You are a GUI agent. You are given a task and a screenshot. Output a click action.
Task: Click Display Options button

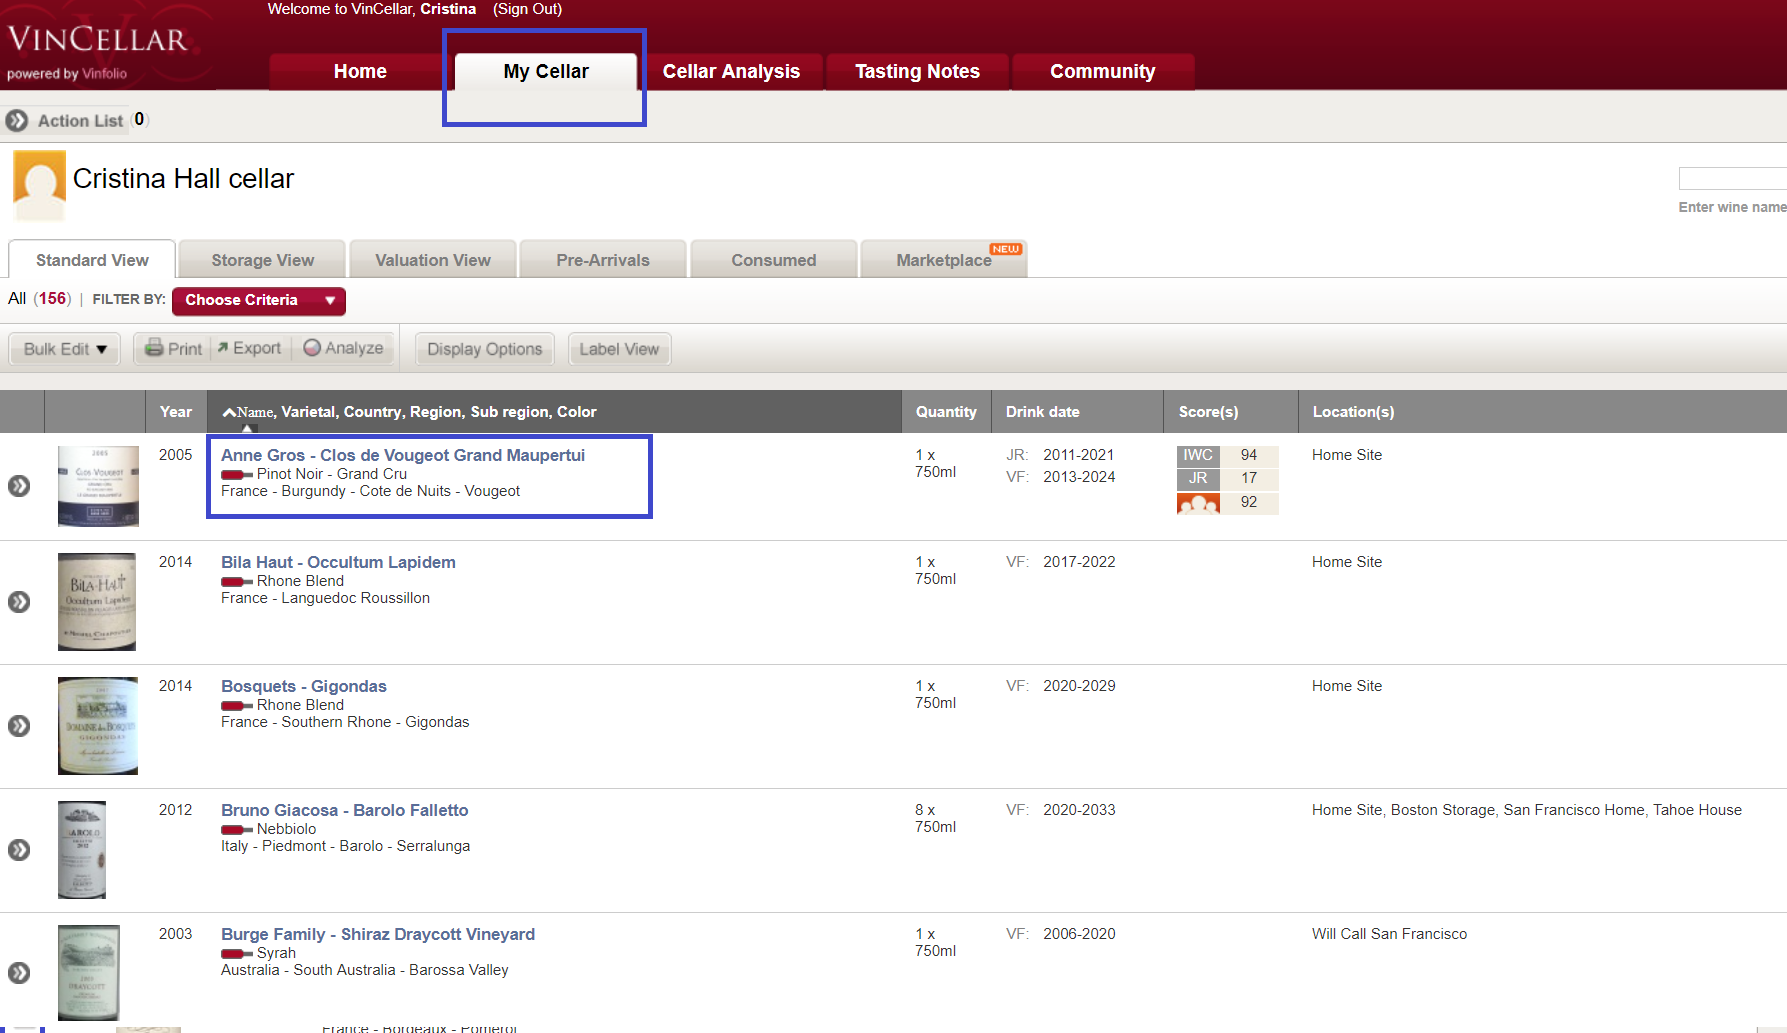click(x=485, y=349)
